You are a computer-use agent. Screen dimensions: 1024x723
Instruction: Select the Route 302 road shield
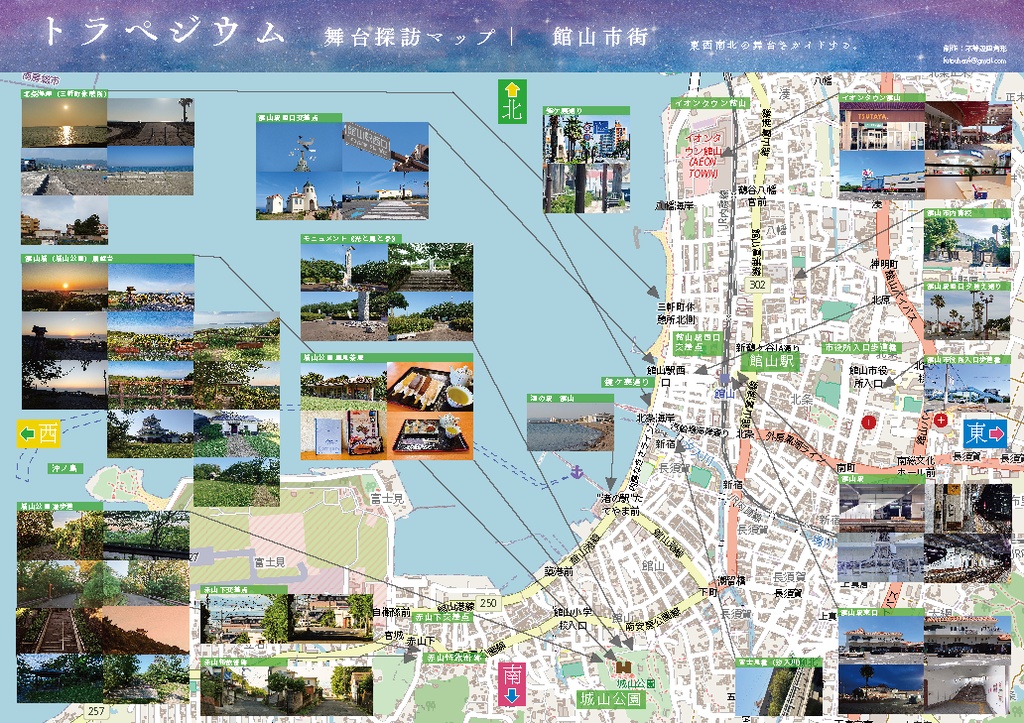tap(758, 285)
